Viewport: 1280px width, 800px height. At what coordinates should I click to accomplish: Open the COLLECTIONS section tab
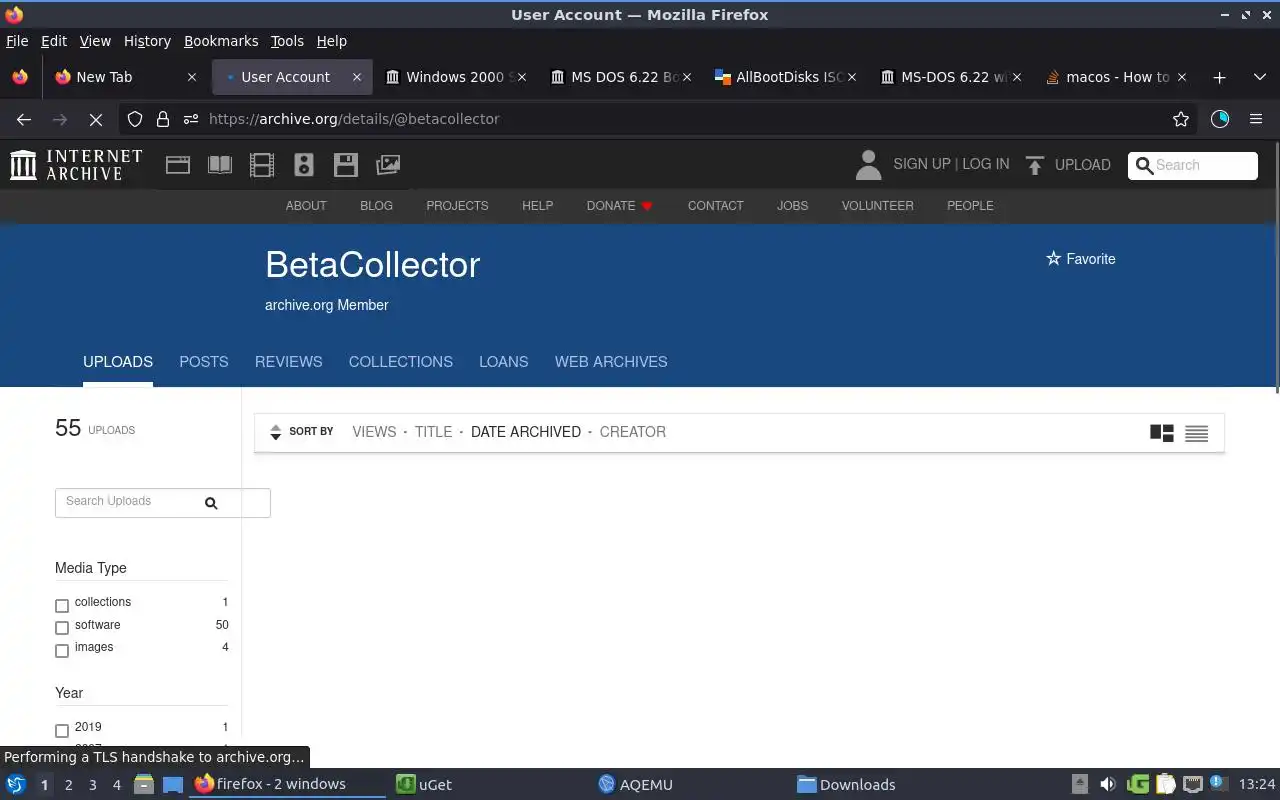click(400, 362)
